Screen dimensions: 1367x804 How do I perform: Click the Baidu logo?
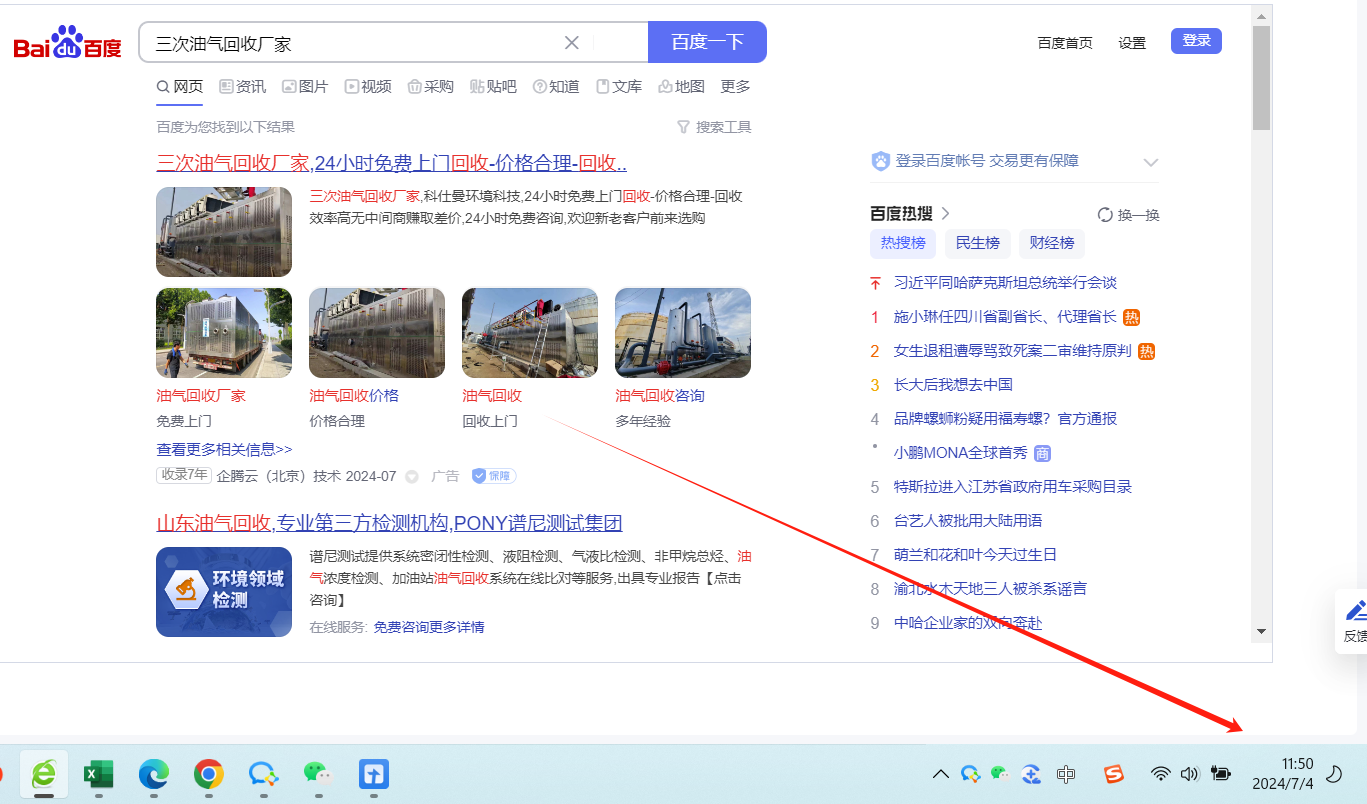pos(67,44)
